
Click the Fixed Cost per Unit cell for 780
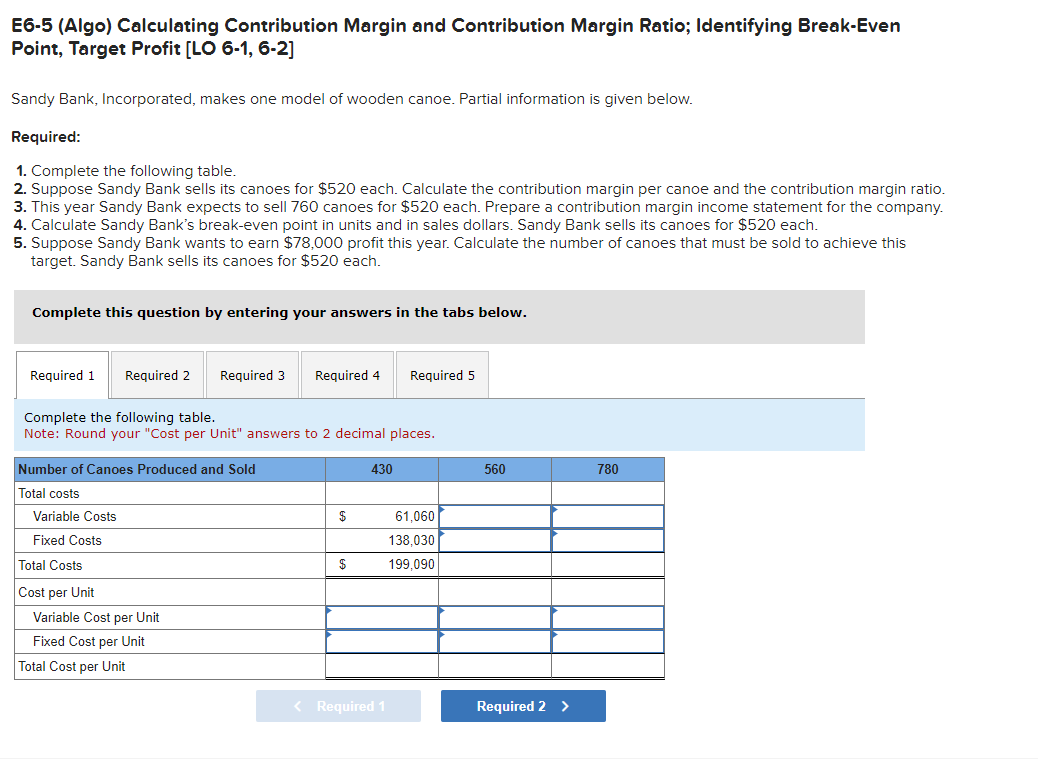[x=607, y=641]
